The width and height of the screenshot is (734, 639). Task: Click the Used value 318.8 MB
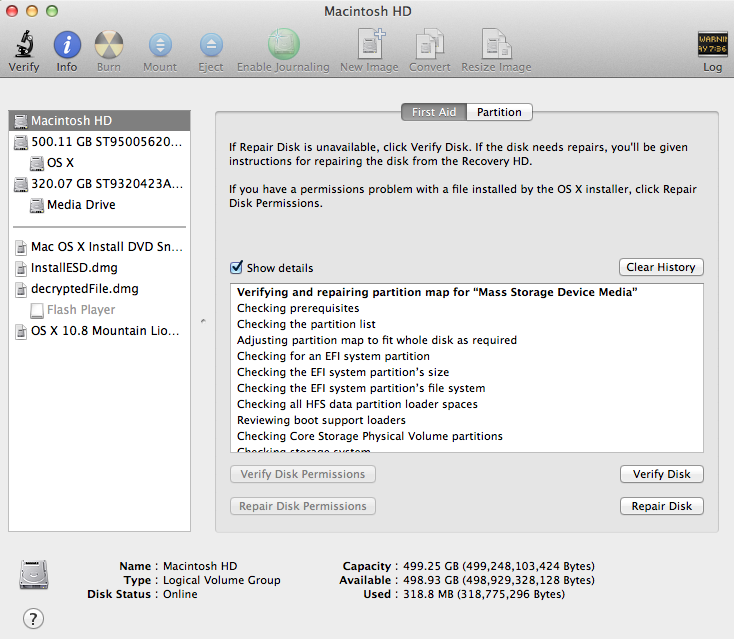pos(484,595)
